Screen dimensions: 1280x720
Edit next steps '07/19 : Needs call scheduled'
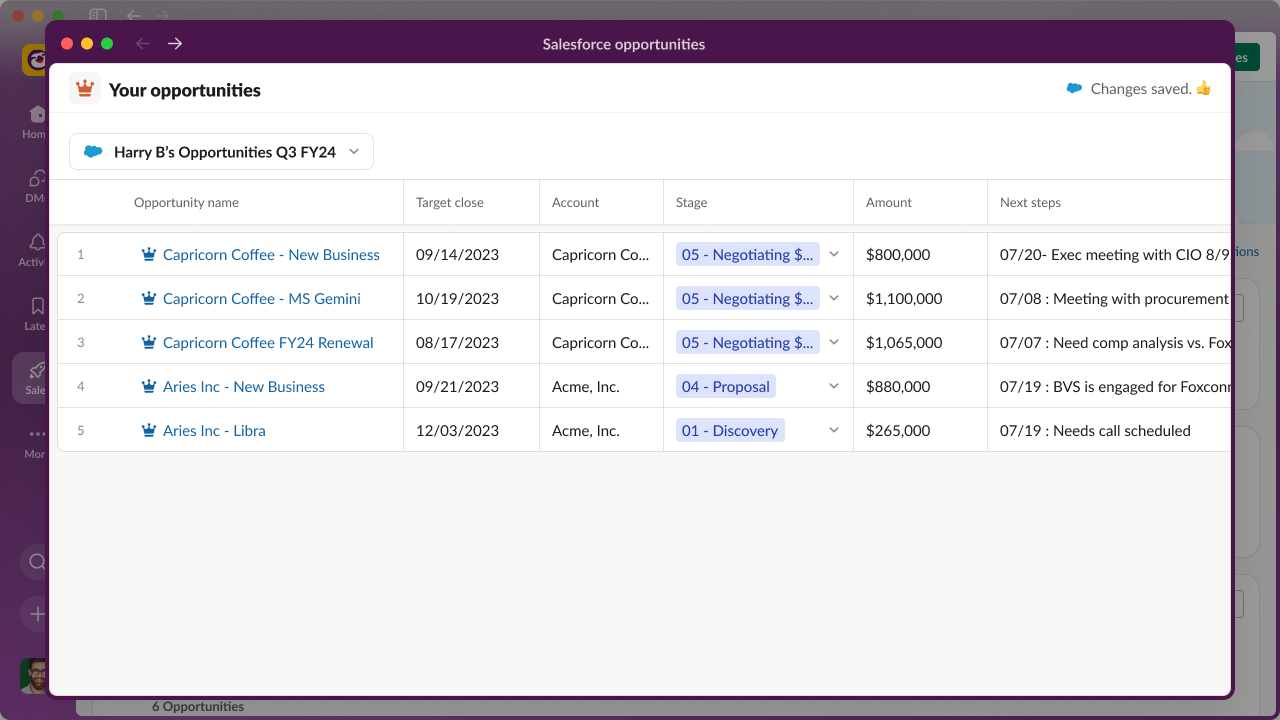[1109, 431]
